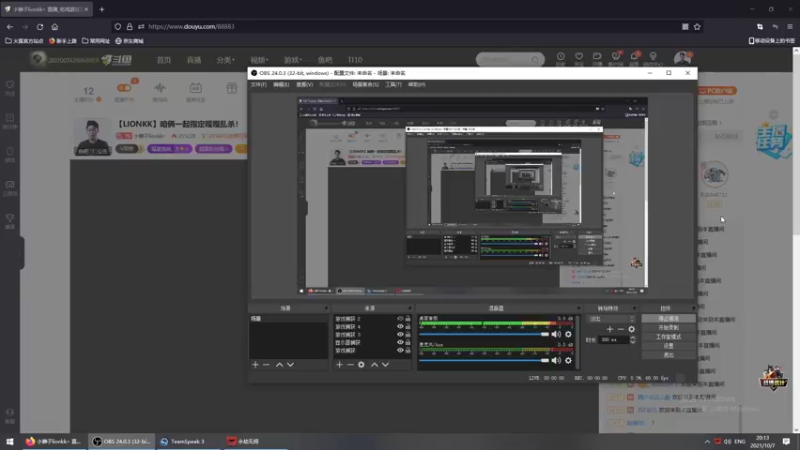Toggle visibility of Window Capture 4 source
The image size is (800, 450).
400,327
